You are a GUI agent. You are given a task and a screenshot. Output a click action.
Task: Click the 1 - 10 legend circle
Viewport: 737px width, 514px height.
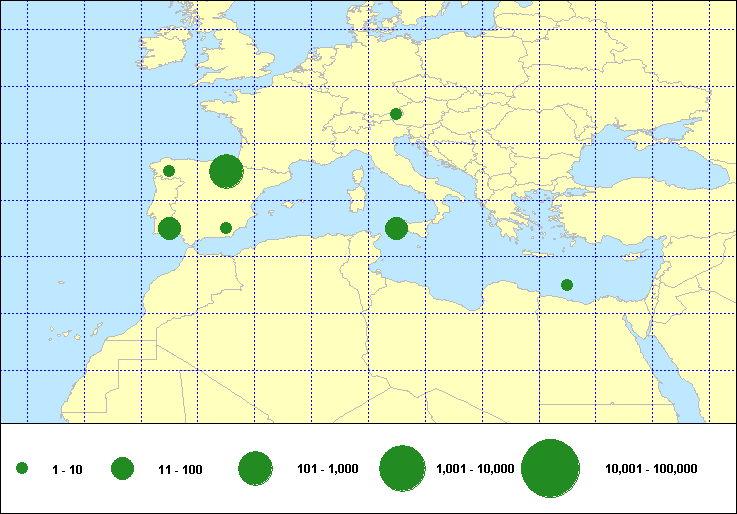click(22, 469)
